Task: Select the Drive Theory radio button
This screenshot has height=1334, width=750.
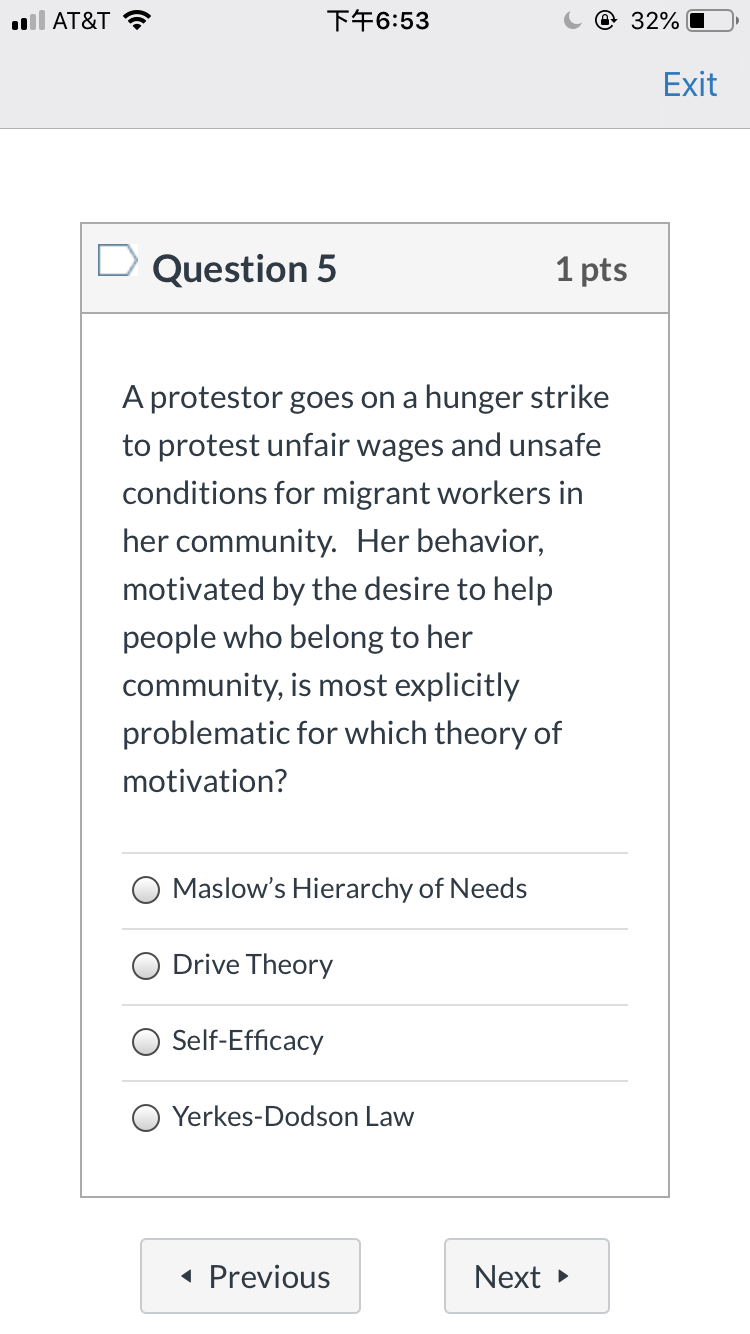Action: (x=147, y=966)
